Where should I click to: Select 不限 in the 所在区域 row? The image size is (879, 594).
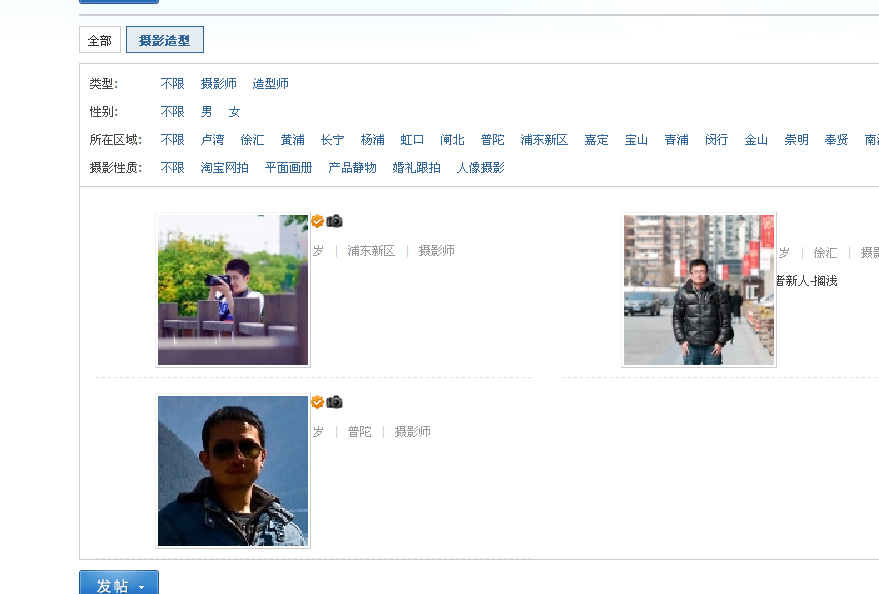coord(173,140)
